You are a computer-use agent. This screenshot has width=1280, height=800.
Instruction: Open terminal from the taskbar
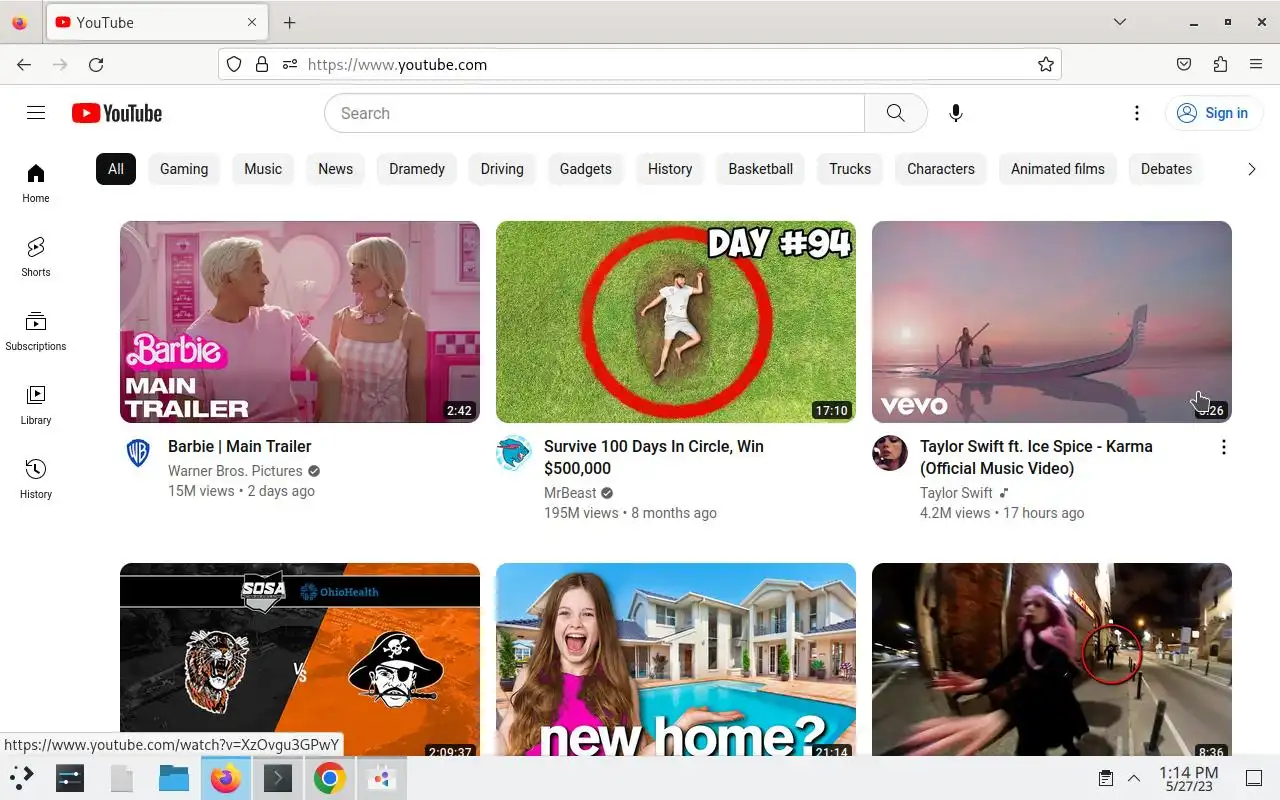278,778
